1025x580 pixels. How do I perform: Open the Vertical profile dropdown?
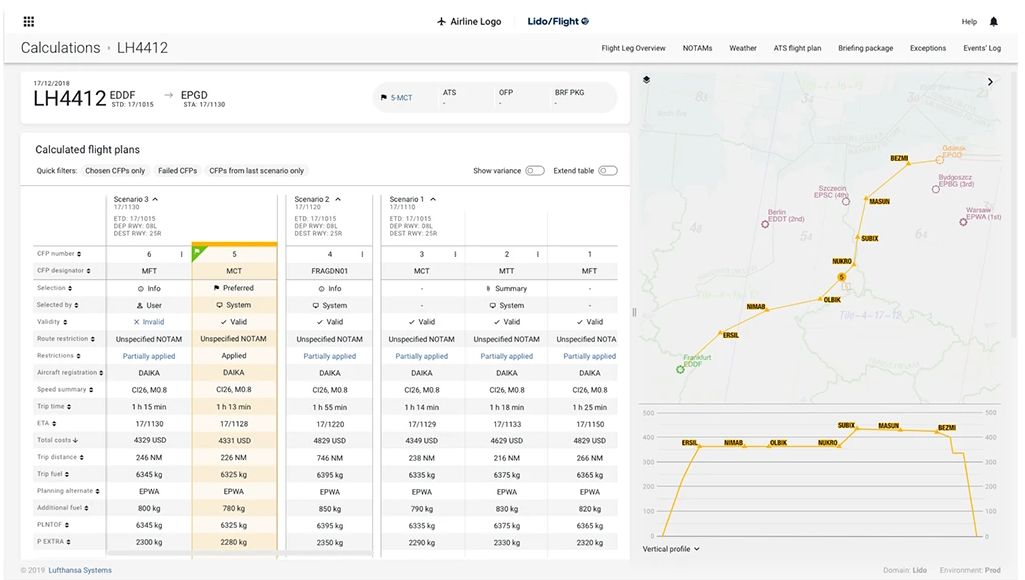(x=671, y=549)
